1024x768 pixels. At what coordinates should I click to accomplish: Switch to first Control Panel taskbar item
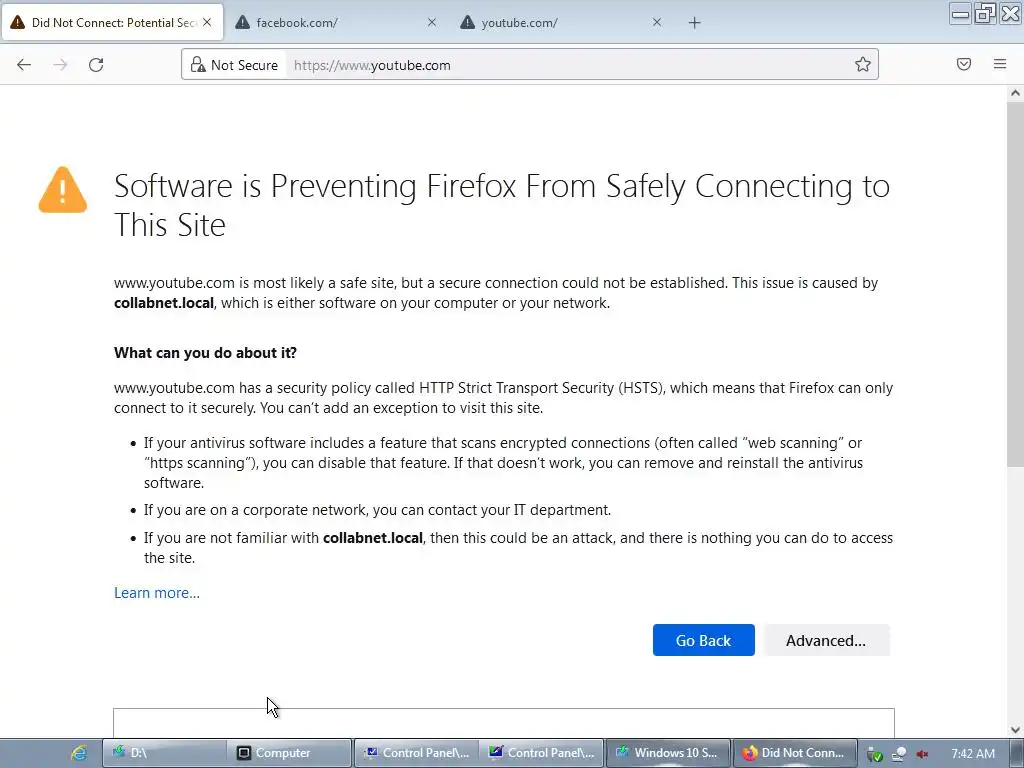point(417,753)
